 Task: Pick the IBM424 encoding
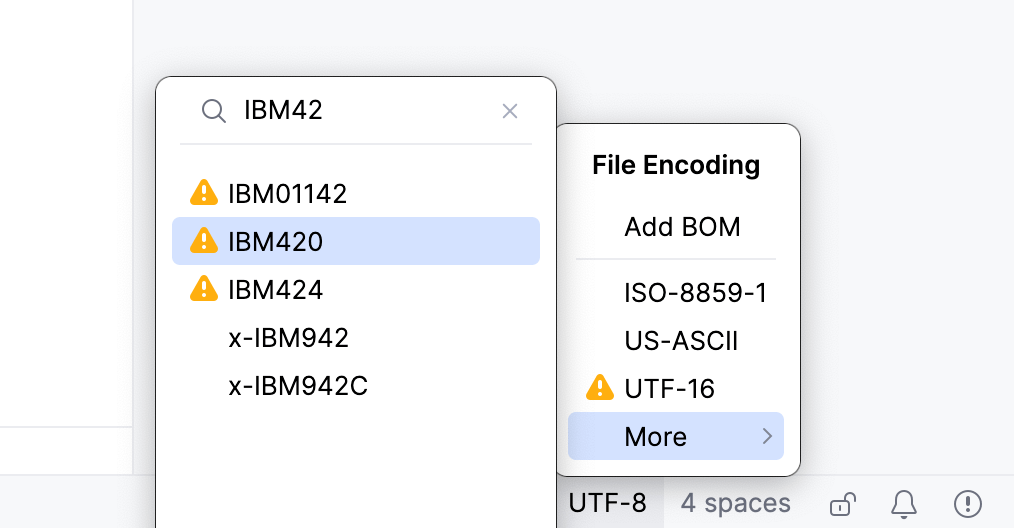pos(276,289)
